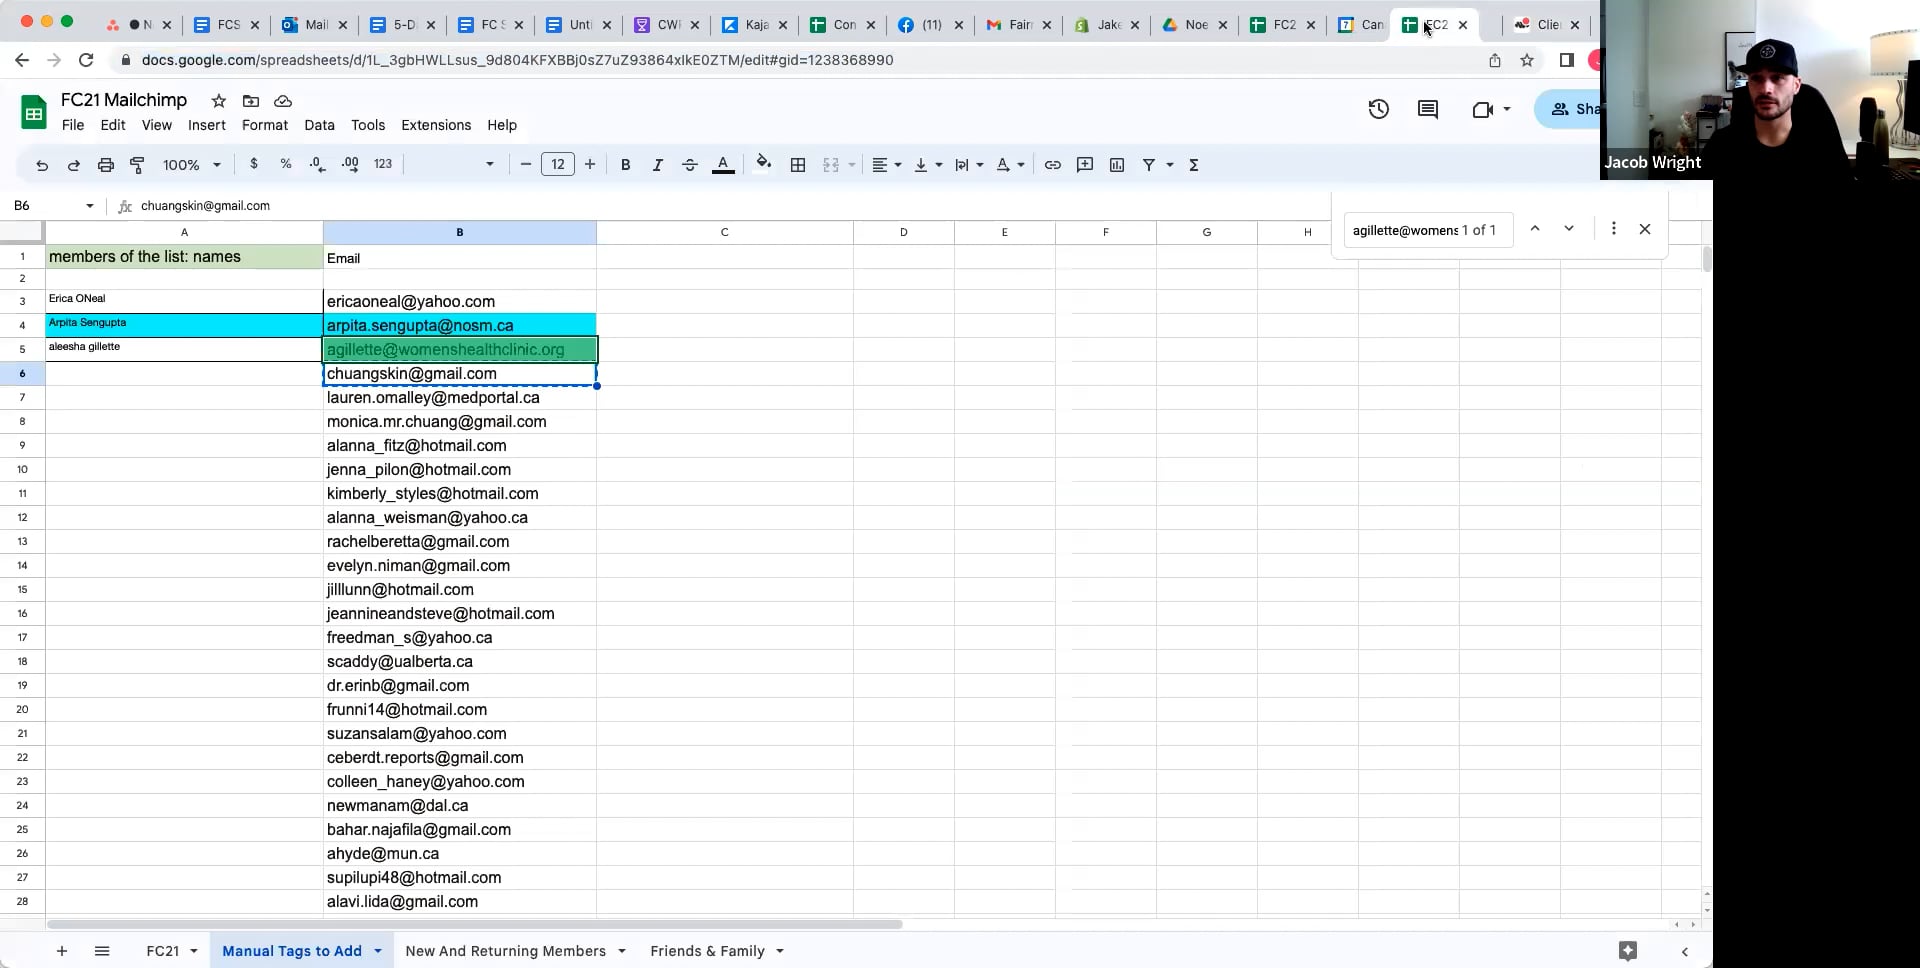Open the Fill color tool
The width and height of the screenshot is (1920, 968).
tap(763, 164)
